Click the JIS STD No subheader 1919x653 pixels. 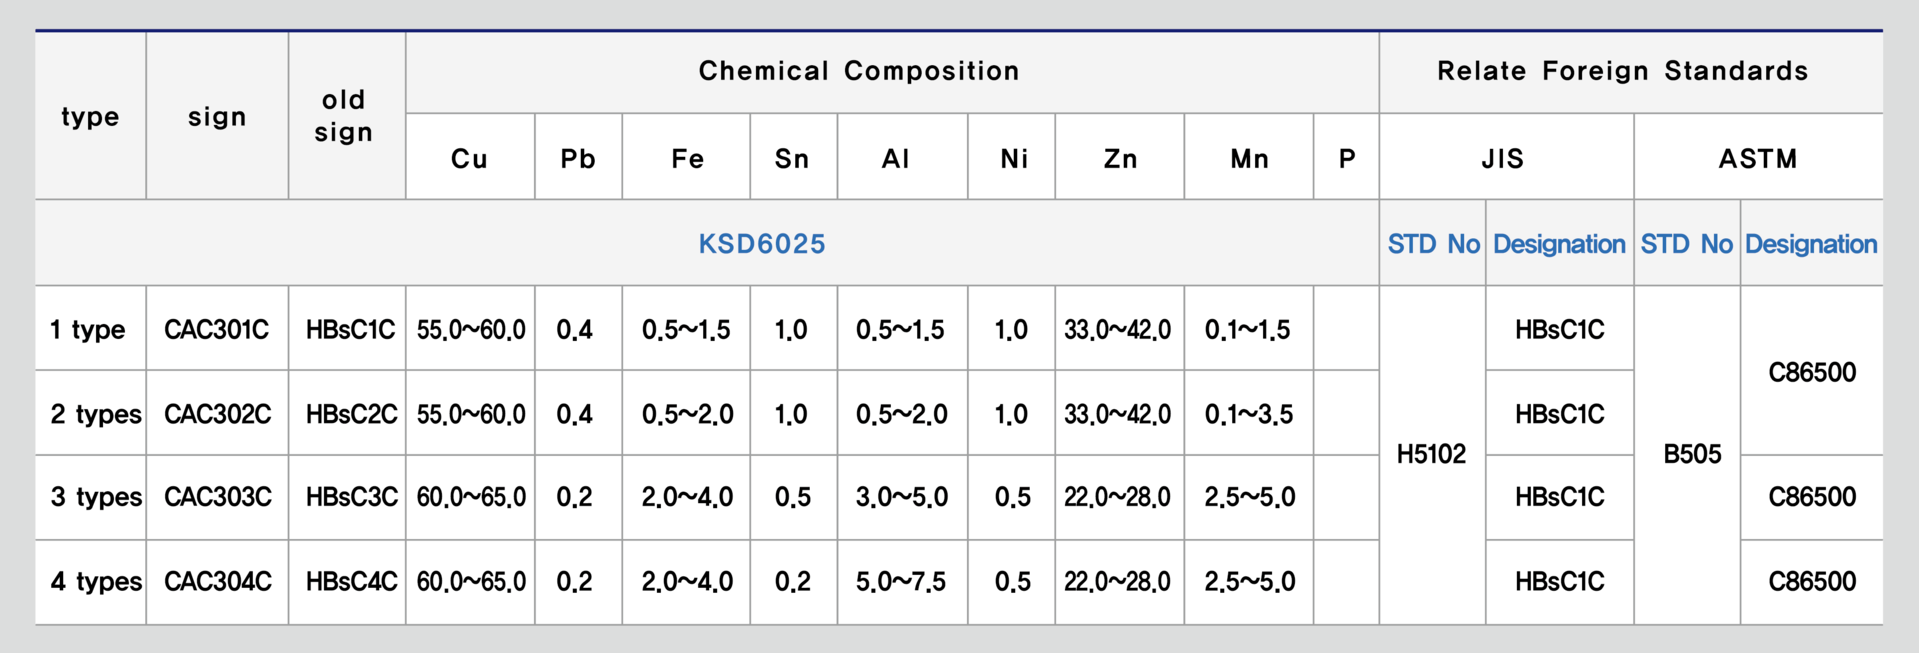[x=1433, y=244]
